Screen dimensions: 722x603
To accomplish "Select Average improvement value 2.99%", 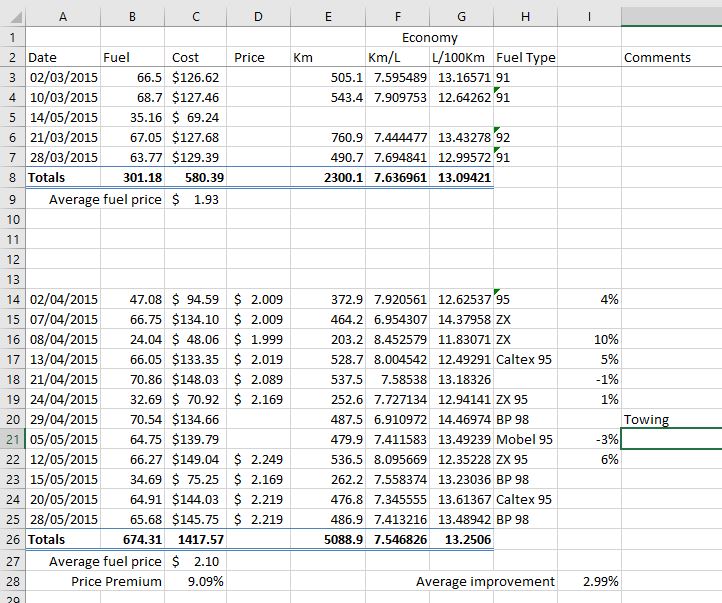I will tap(589, 581).
